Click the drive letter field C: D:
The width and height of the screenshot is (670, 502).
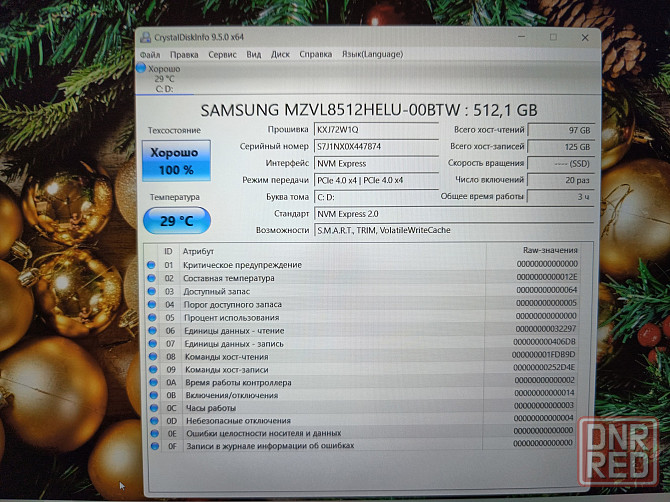click(x=376, y=197)
